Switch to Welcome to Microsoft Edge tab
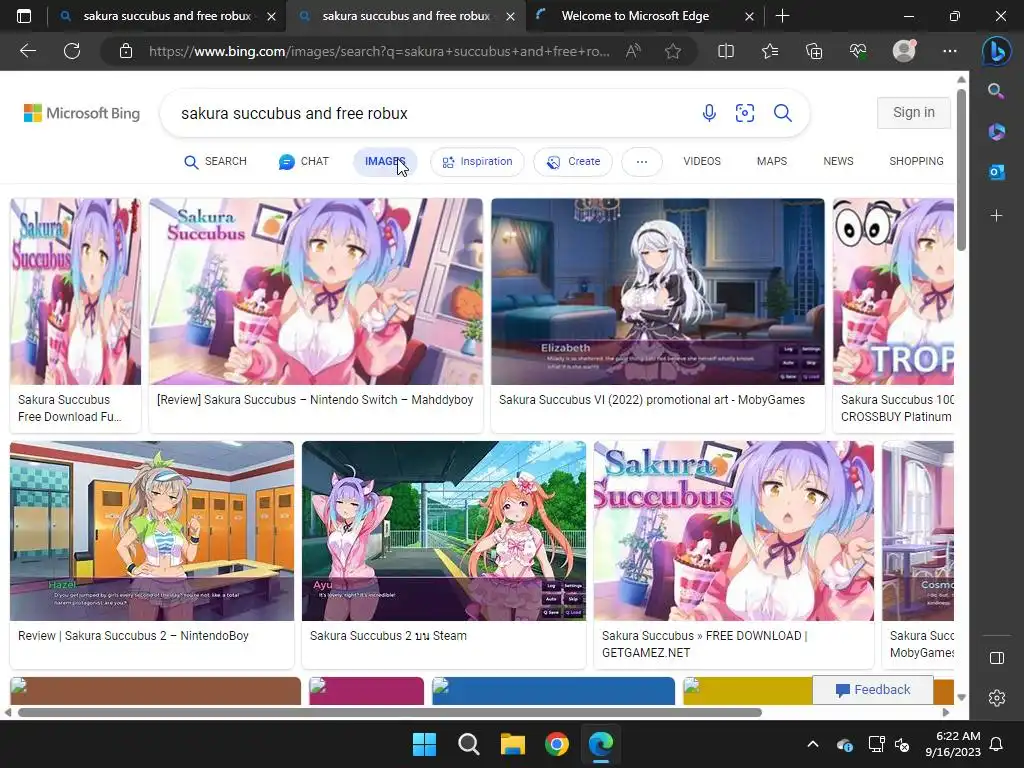Image resolution: width=1024 pixels, height=768 pixels. point(635,16)
